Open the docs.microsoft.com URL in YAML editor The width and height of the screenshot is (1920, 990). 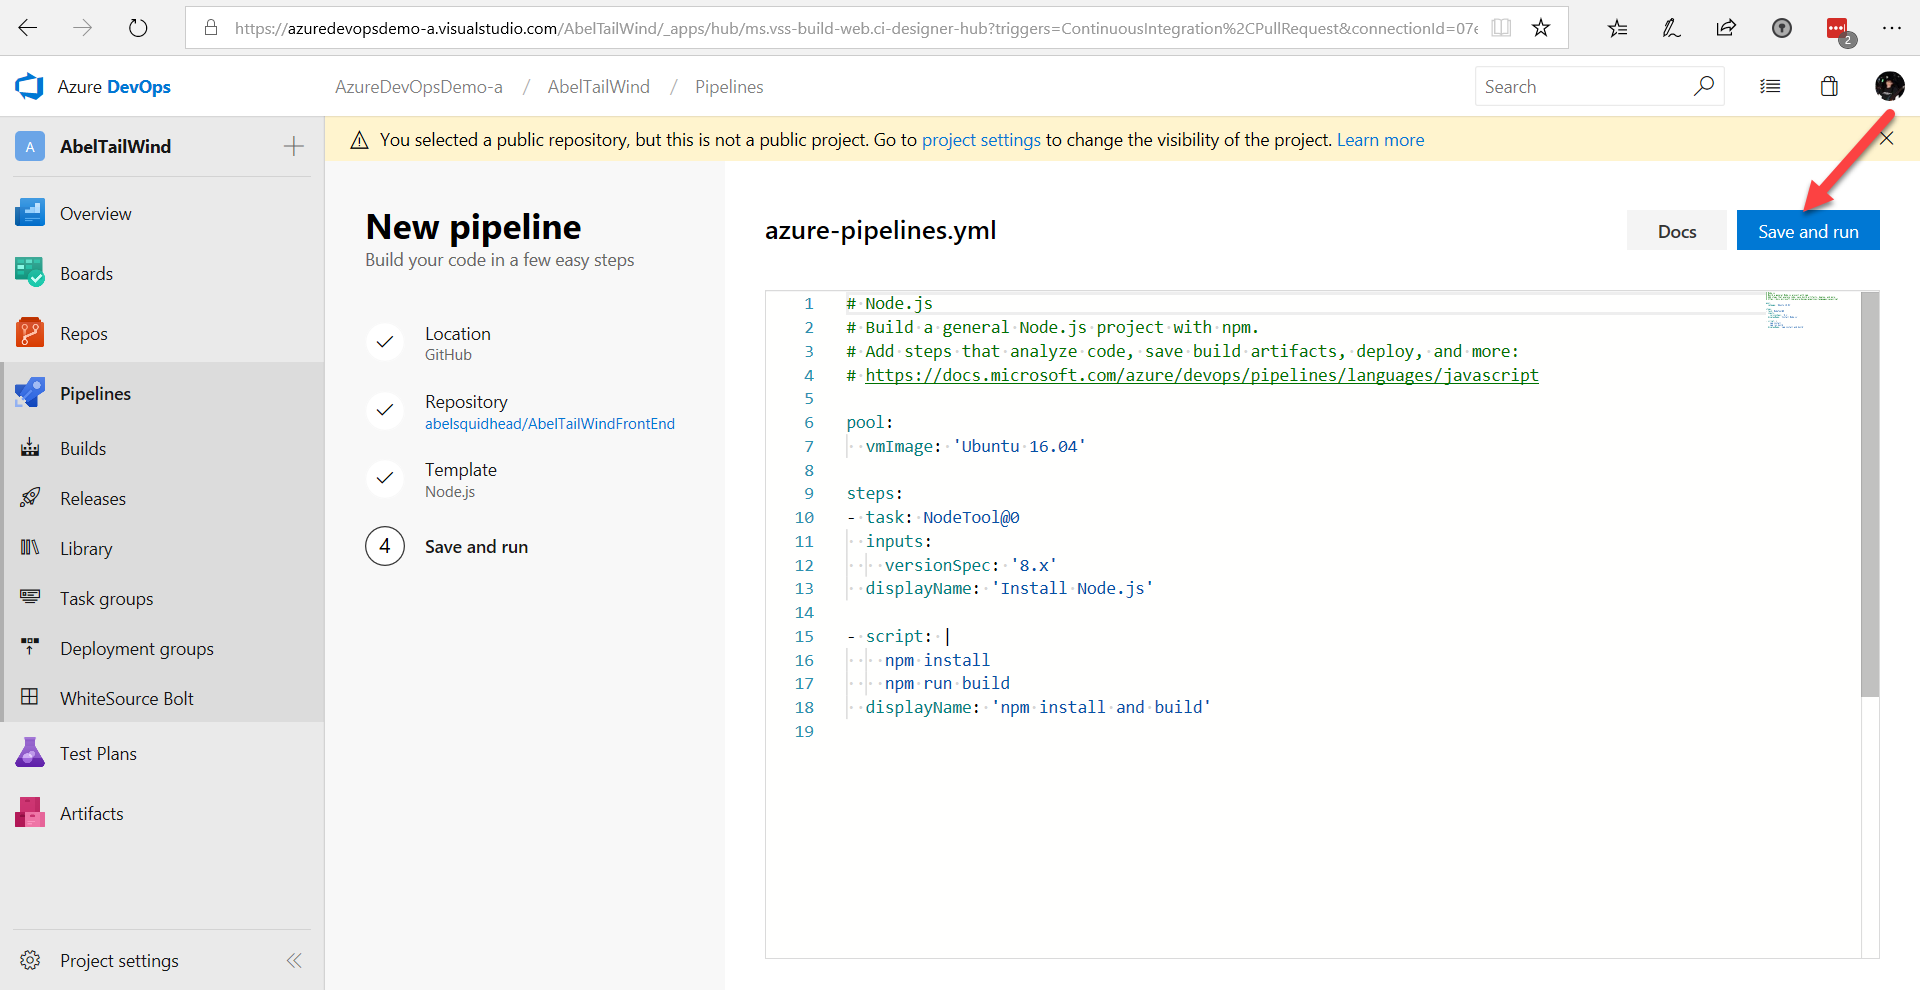[x=1202, y=375]
